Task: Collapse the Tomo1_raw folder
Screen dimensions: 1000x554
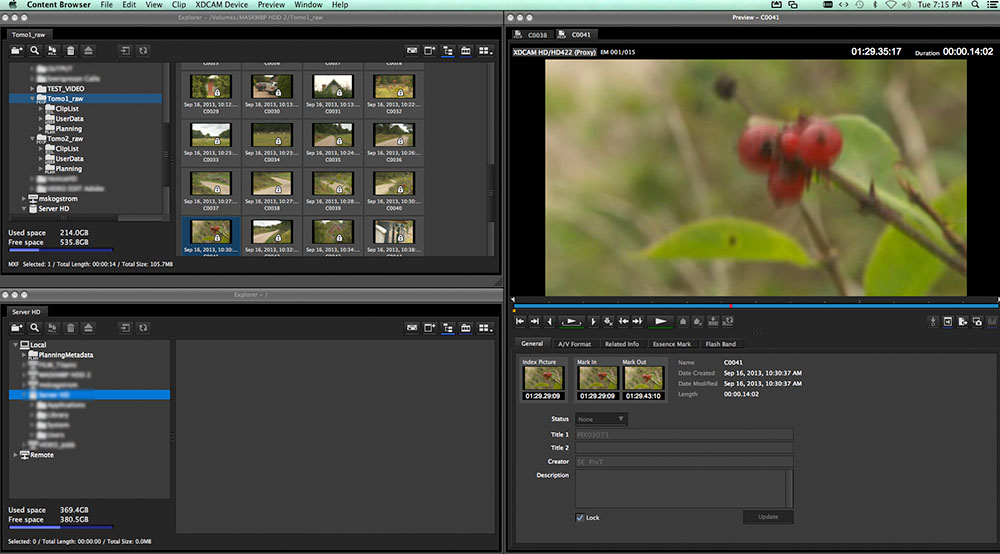Action: 33,99
